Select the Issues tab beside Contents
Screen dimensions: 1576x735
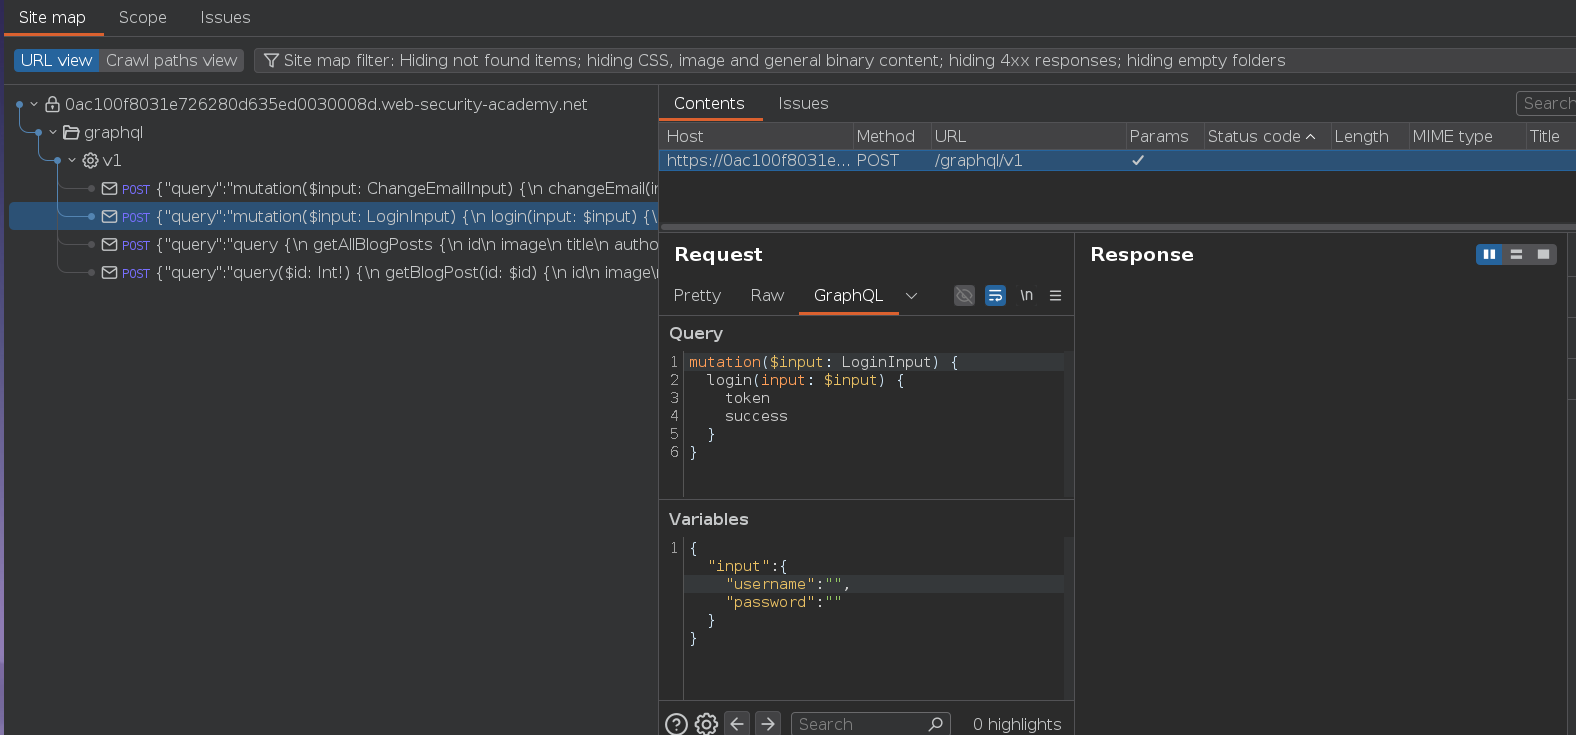(x=803, y=104)
